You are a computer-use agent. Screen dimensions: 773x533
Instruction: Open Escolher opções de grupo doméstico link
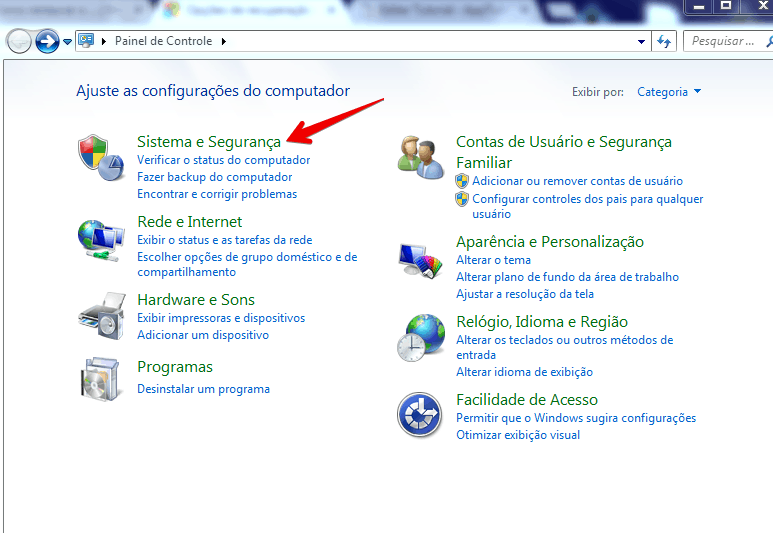247,264
